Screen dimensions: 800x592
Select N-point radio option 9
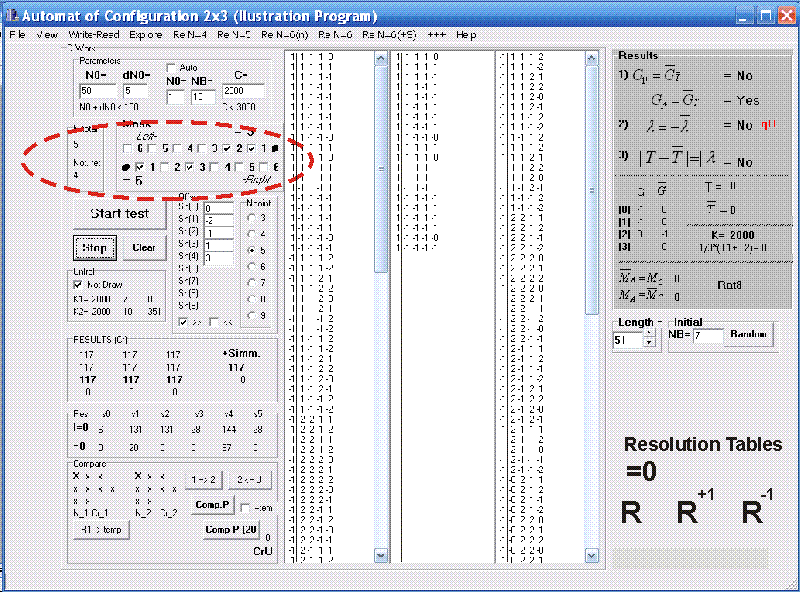[251, 315]
